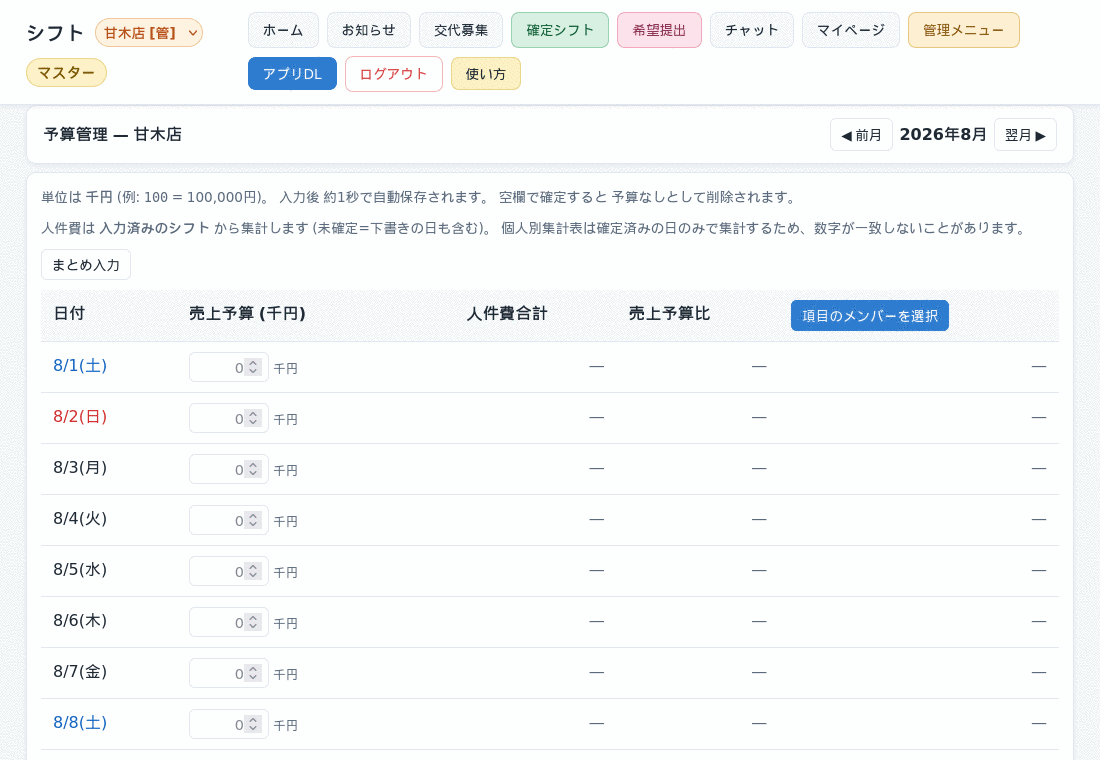Go to previous month with ◀前月
This screenshot has height=760, width=1100.
pos(861,135)
